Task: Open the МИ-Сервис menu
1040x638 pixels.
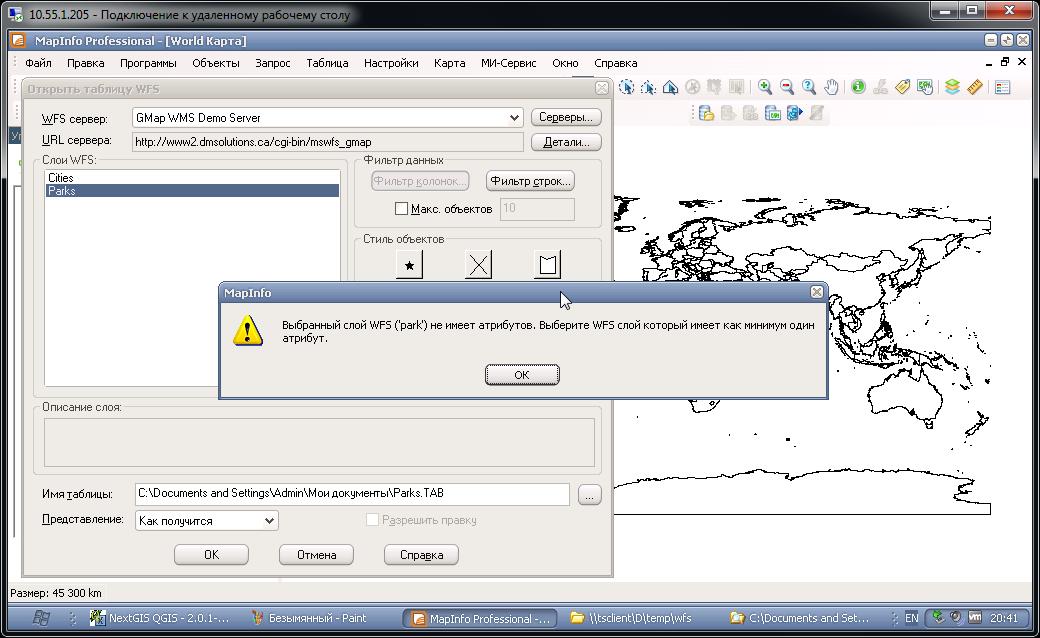Action: pos(509,63)
